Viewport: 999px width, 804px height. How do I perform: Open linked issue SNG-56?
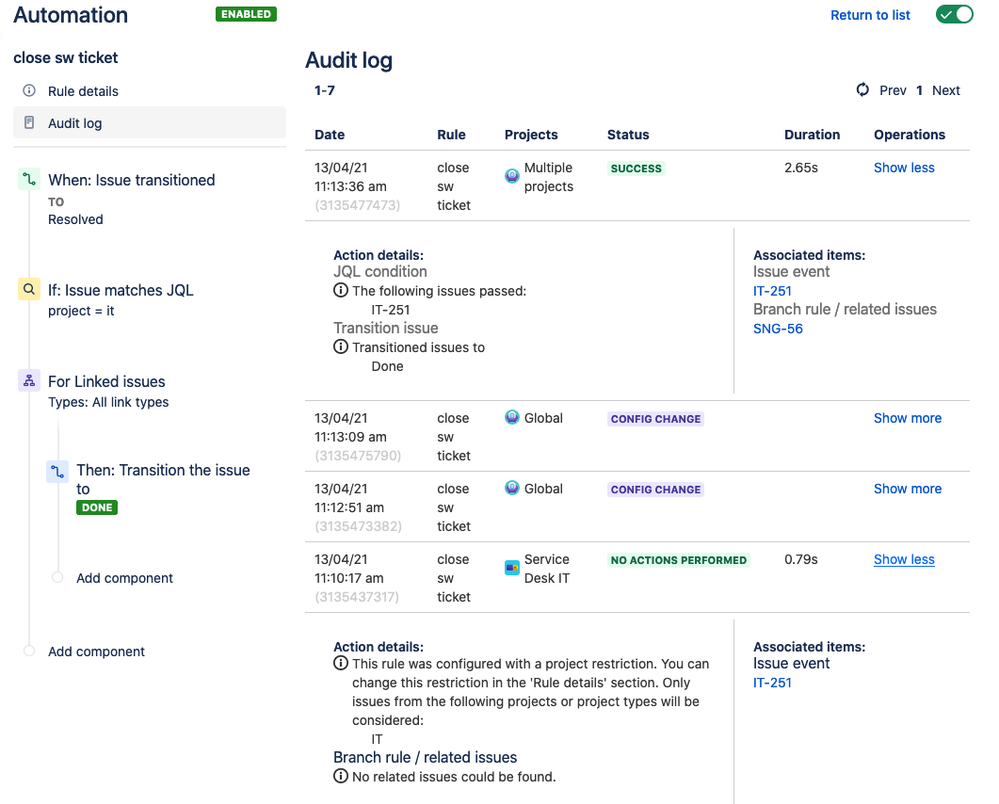pos(778,329)
